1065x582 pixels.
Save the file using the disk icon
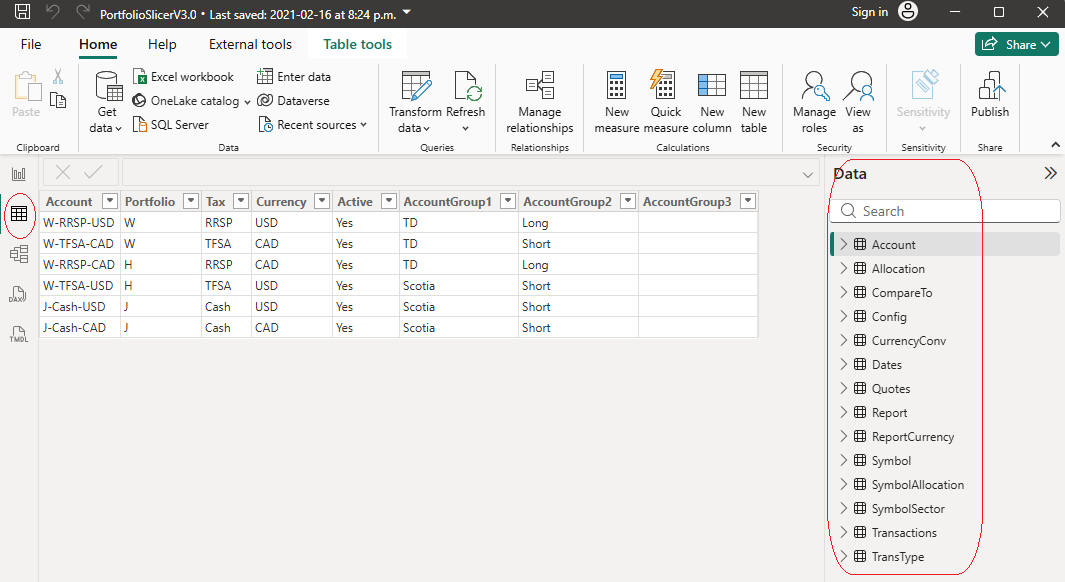23,13
